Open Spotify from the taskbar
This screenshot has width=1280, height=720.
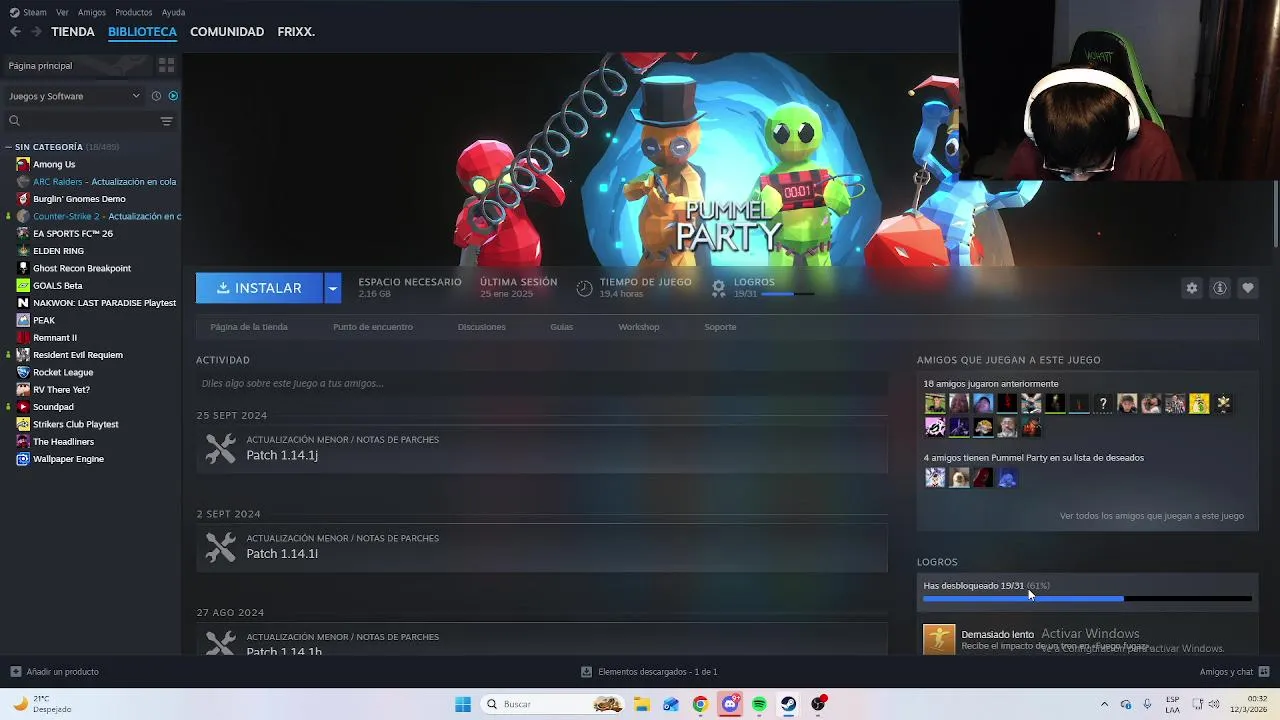pyautogui.click(x=759, y=704)
